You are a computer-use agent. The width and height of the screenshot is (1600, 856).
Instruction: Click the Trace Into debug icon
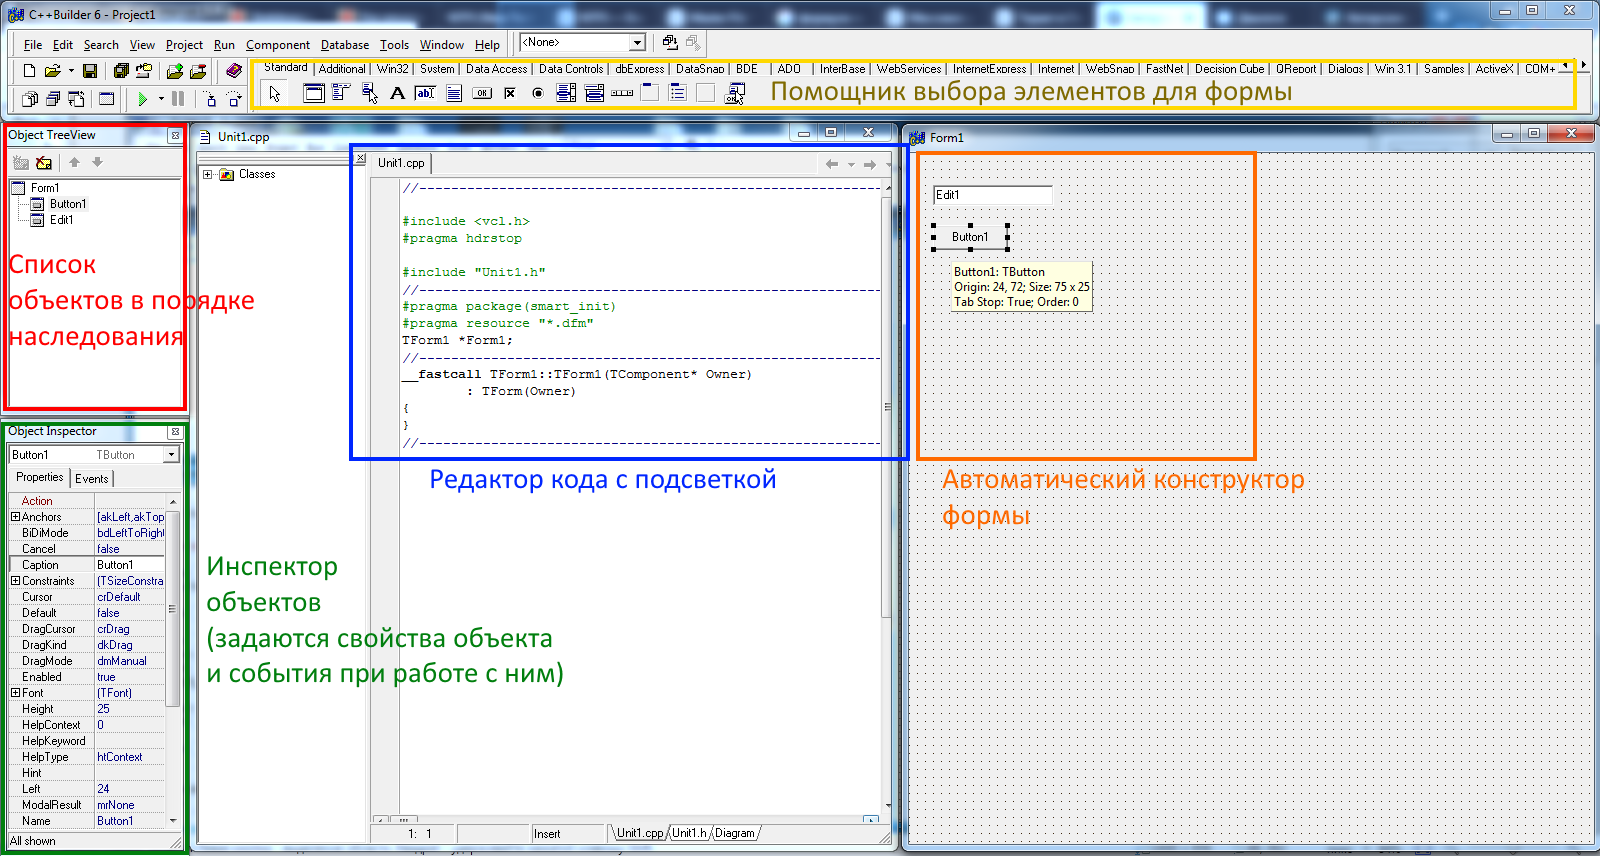[x=210, y=99]
